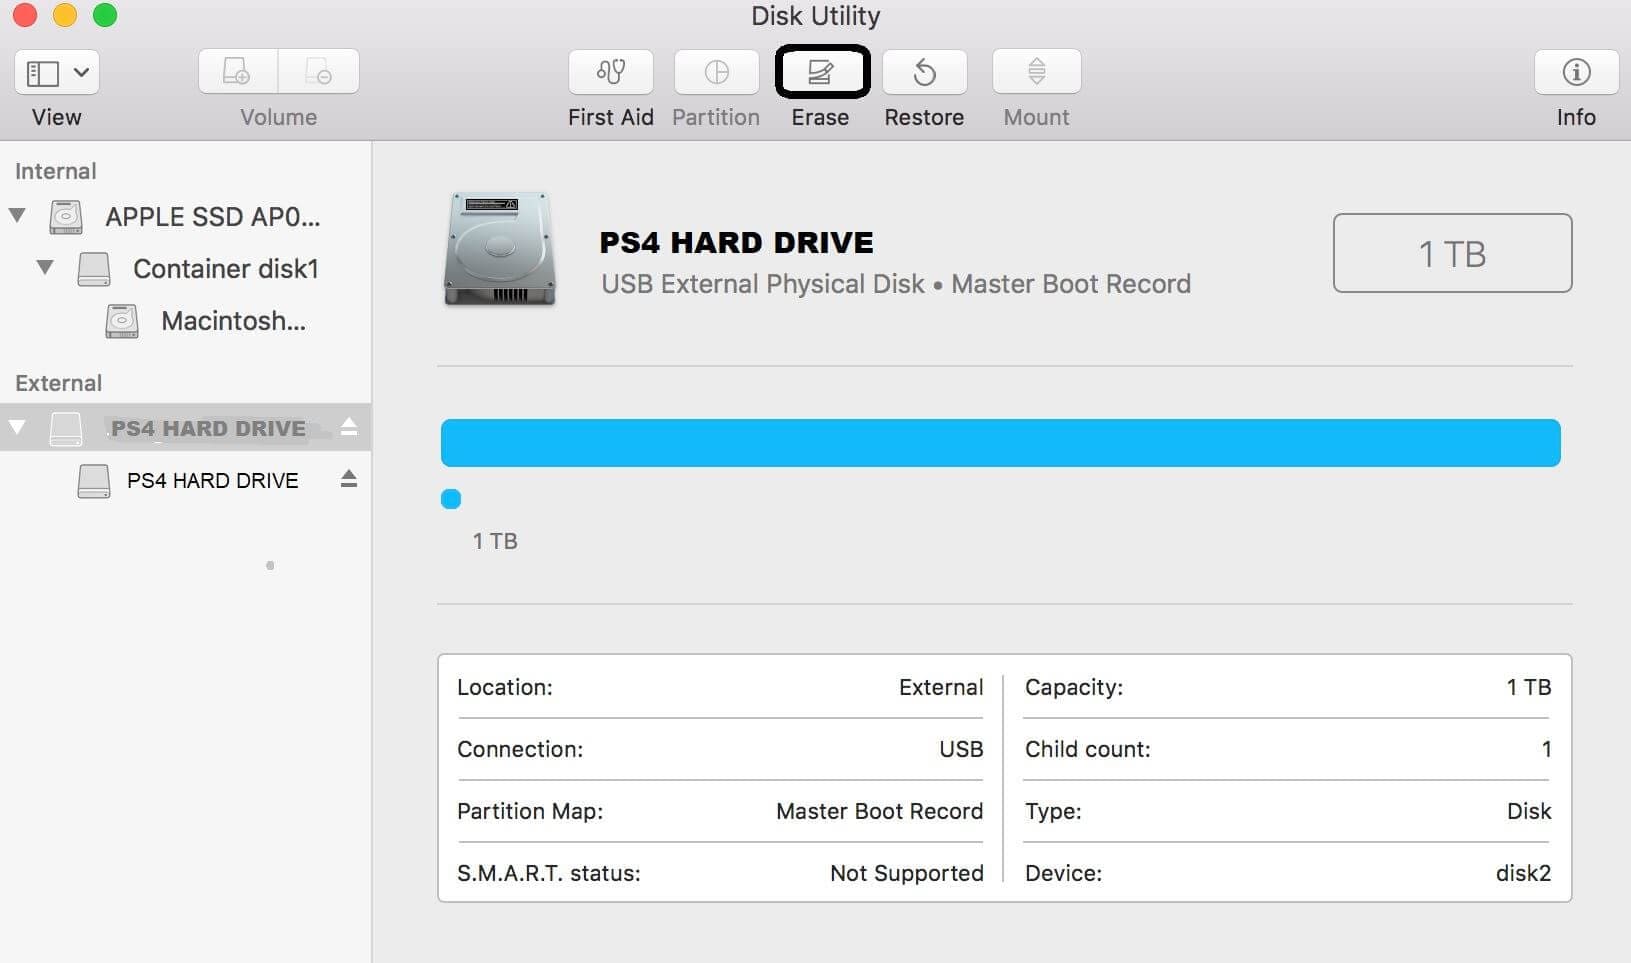
Task: Click the Macintosh volume disk icon
Action: point(122,320)
